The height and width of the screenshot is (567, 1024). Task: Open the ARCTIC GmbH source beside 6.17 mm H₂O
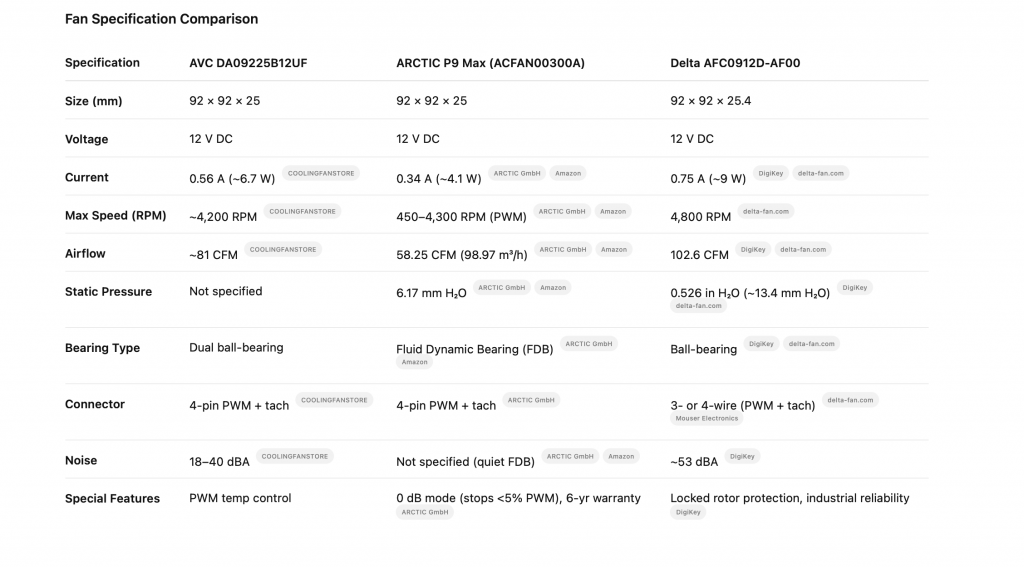point(502,287)
